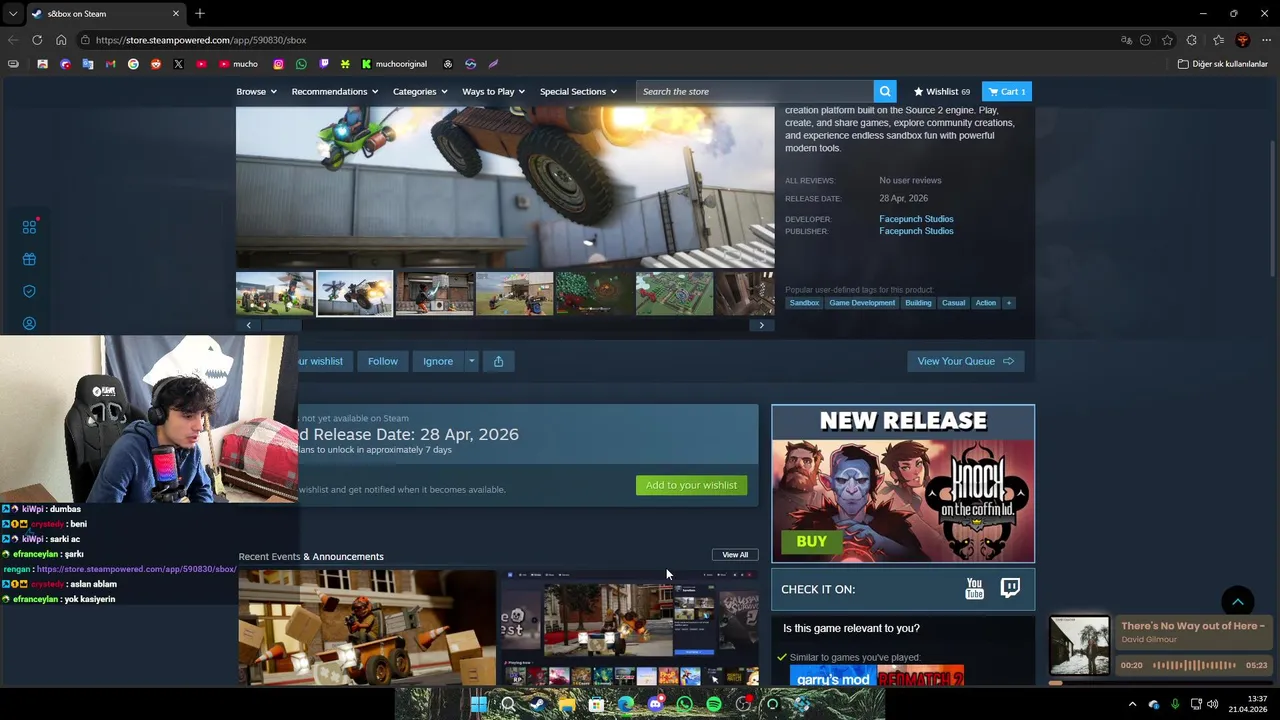Open the favorites list icon
Viewport: 1280px width, 720px height.
click(1218, 40)
